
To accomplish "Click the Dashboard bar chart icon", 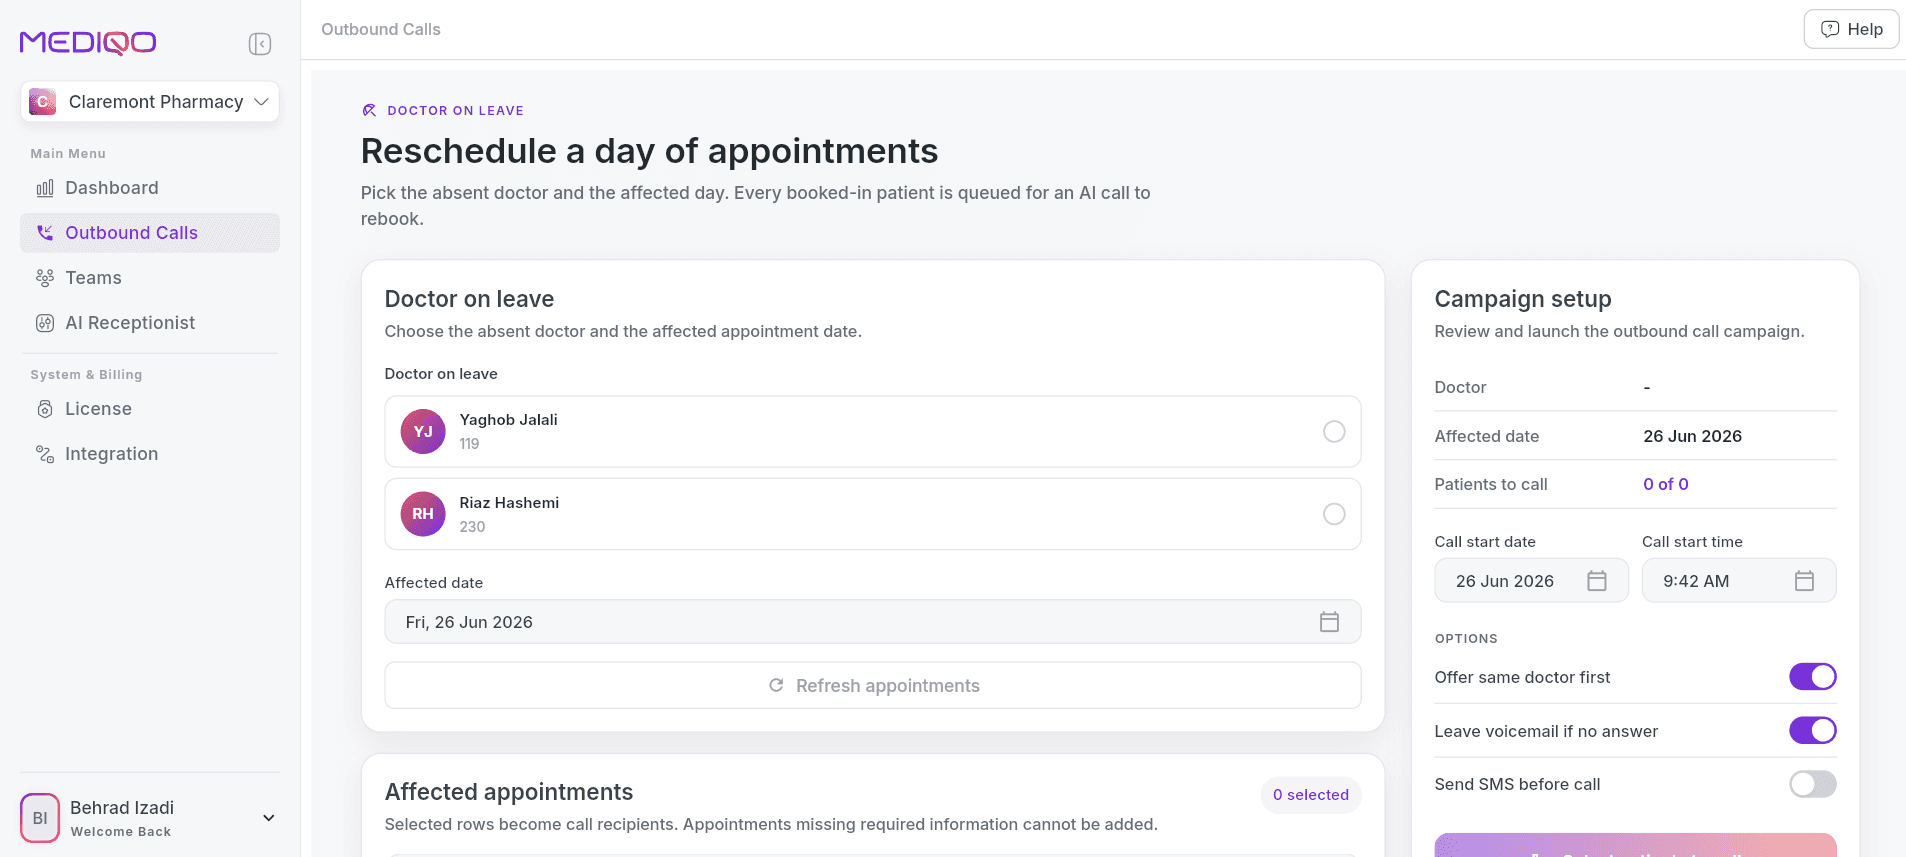I will (45, 188).
